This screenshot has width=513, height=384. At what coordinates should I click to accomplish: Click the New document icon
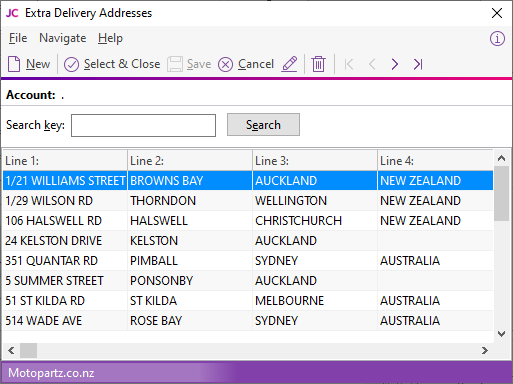[14, 64]
